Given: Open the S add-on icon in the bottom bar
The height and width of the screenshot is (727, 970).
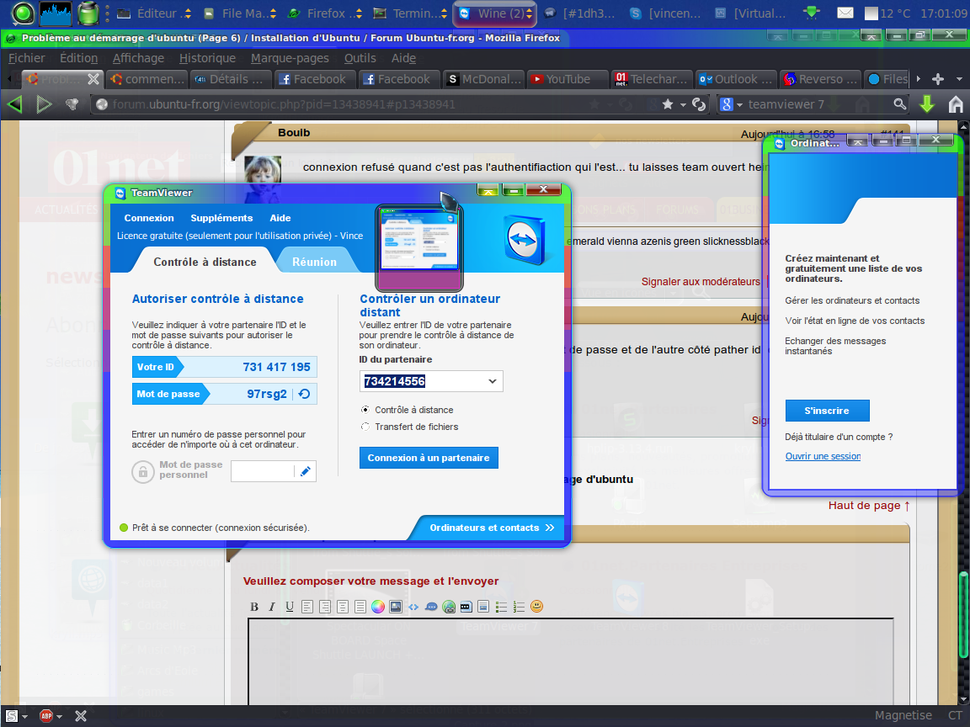Looking at the screenshot, I should point(12,716).
